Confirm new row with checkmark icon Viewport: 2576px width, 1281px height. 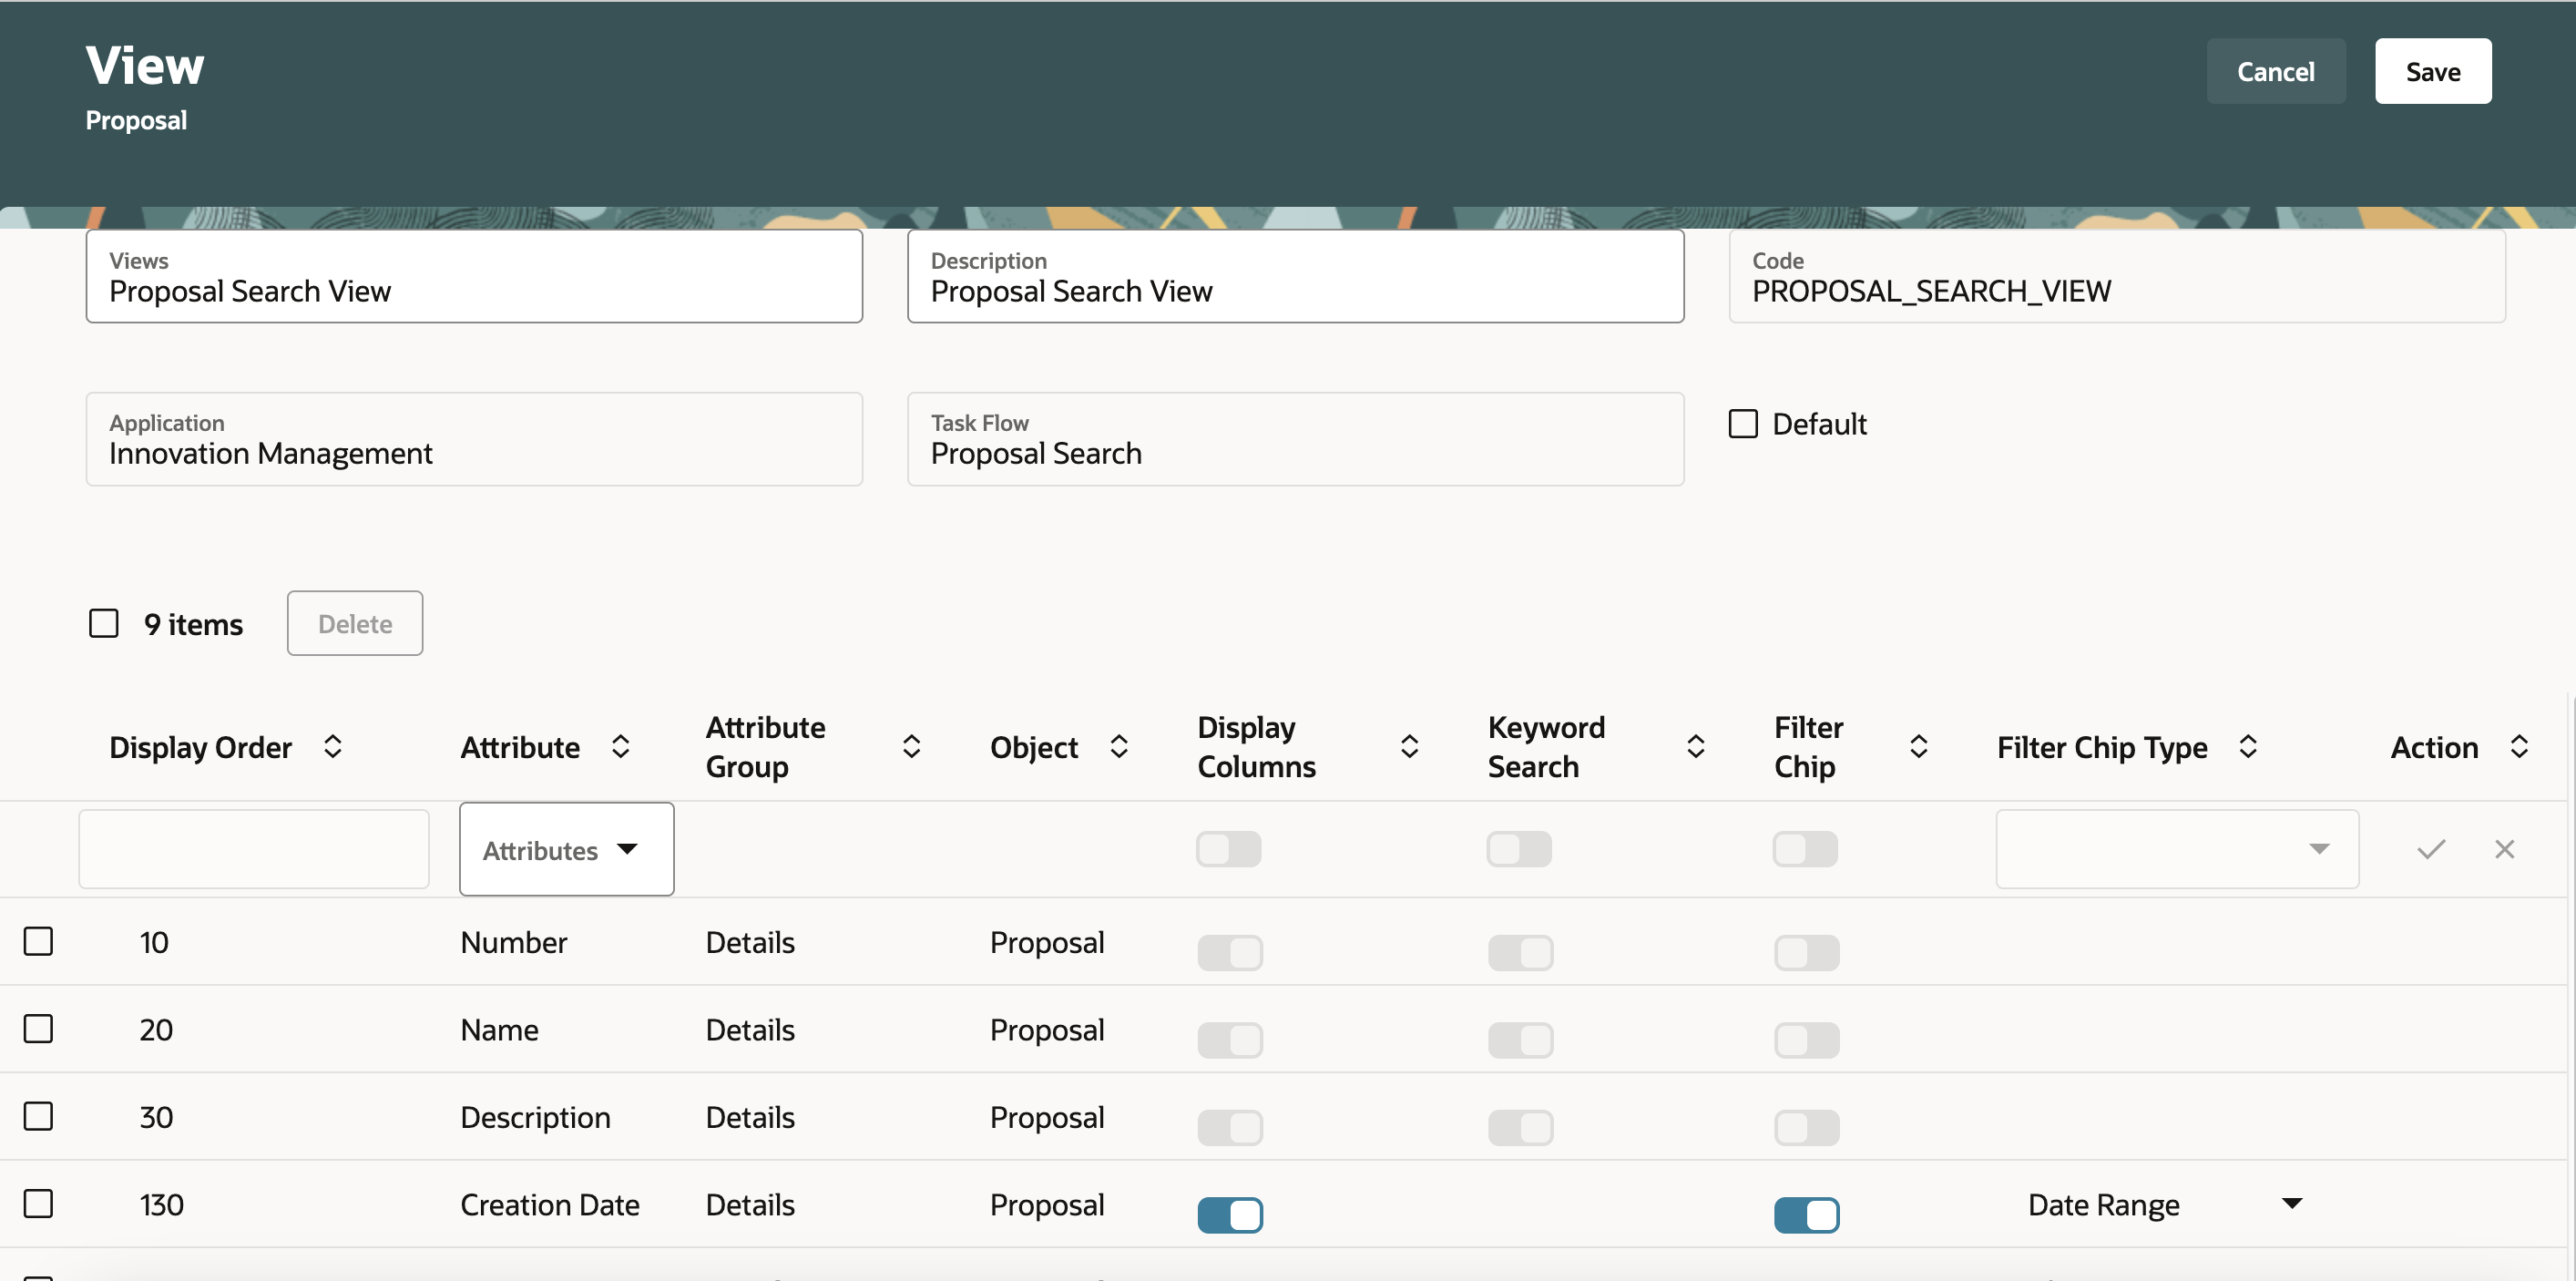(x=2431, y=849)
